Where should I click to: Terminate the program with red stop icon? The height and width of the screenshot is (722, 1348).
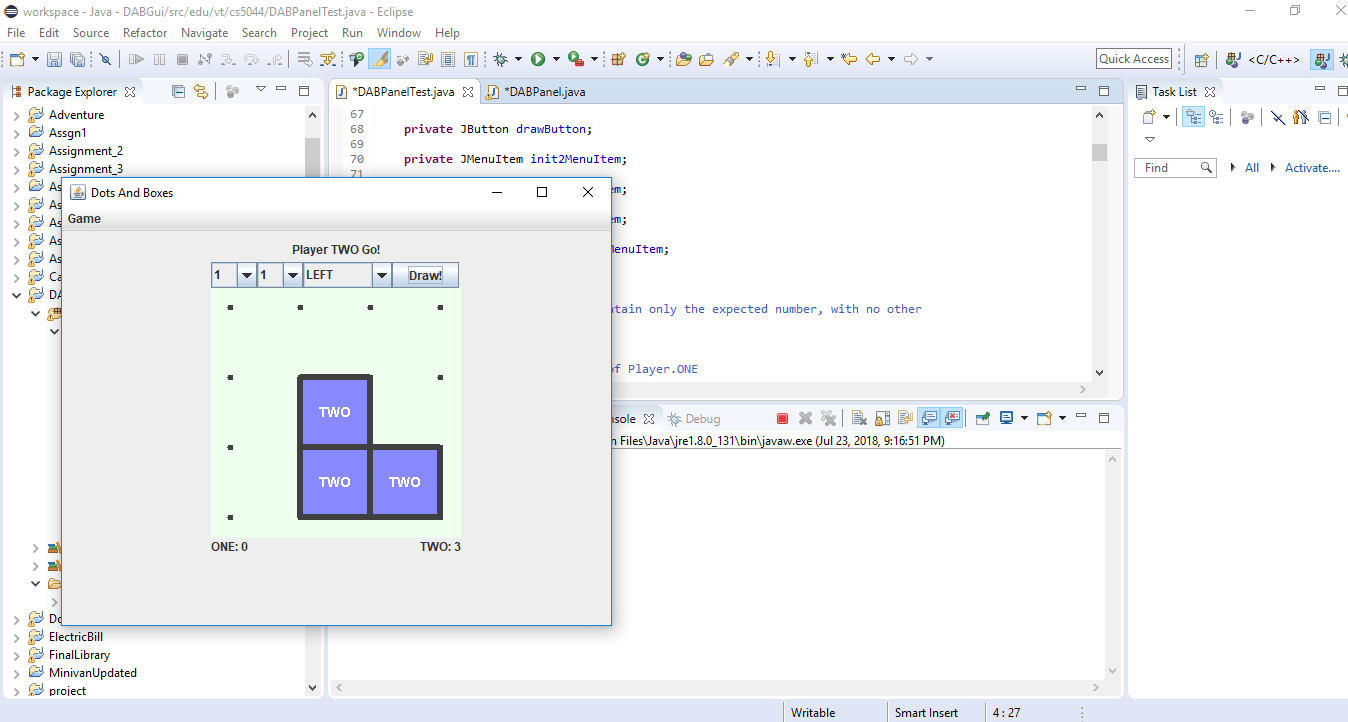click(x=783, y=419)
